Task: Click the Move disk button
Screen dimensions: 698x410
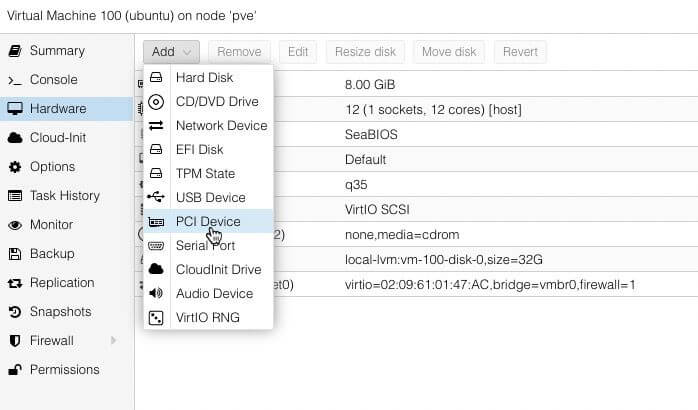Action: point(449,52)
